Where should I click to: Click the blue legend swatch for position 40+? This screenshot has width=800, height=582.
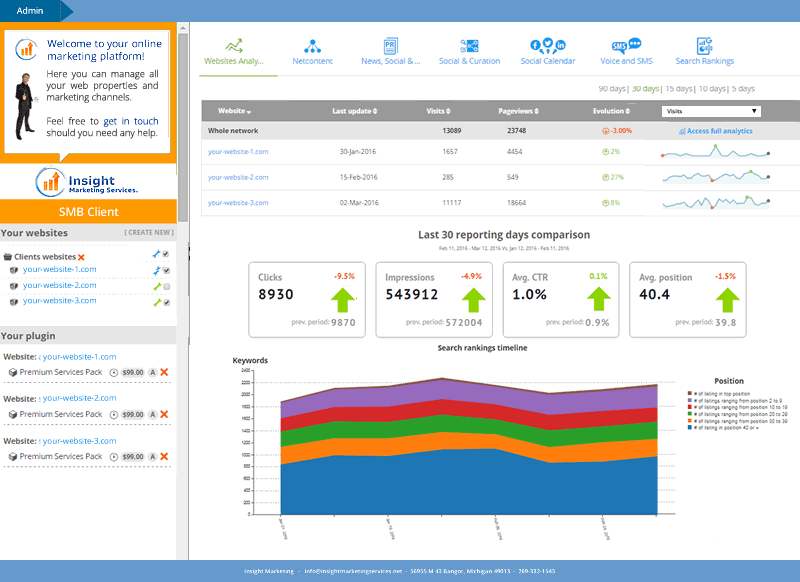pos(690,427)
